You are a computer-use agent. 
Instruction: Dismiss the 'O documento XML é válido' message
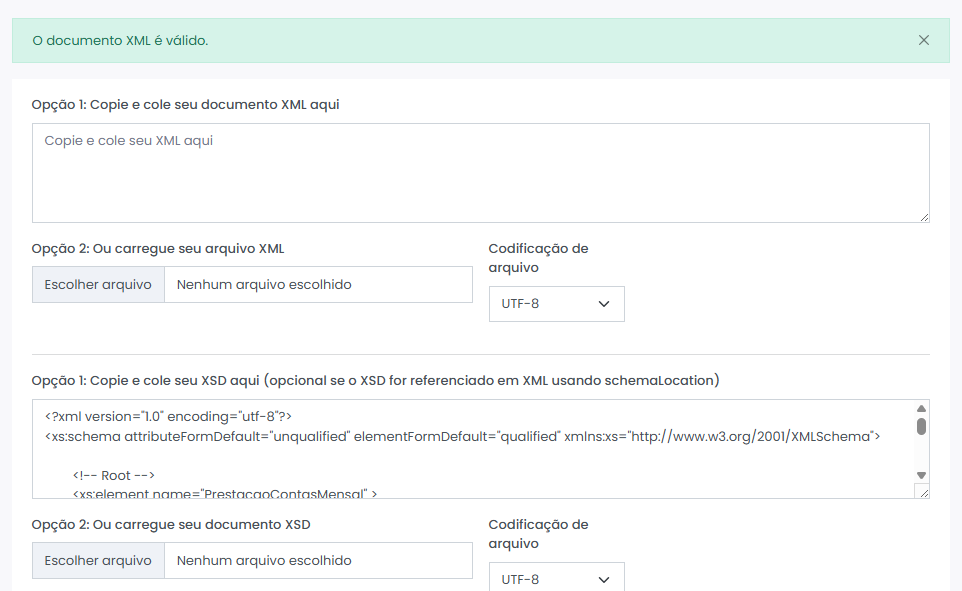tap(924, 41)
